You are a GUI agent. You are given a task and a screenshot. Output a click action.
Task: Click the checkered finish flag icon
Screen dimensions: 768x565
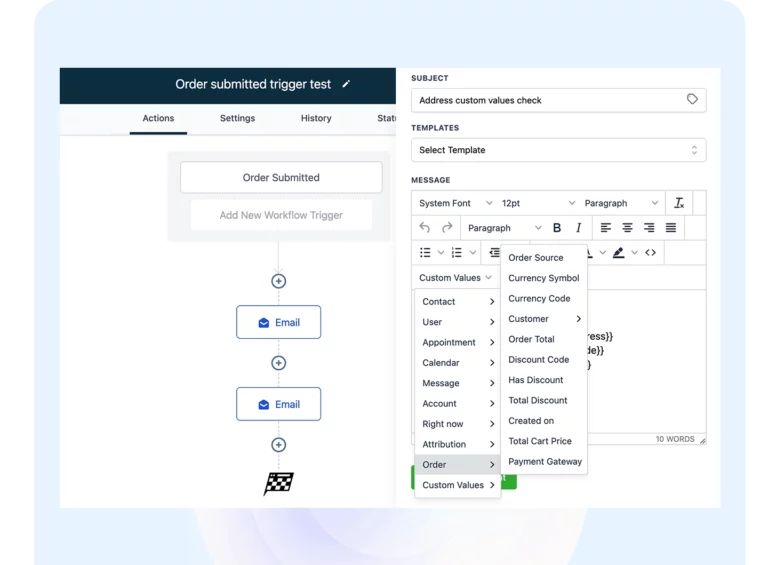click(279, 483)
